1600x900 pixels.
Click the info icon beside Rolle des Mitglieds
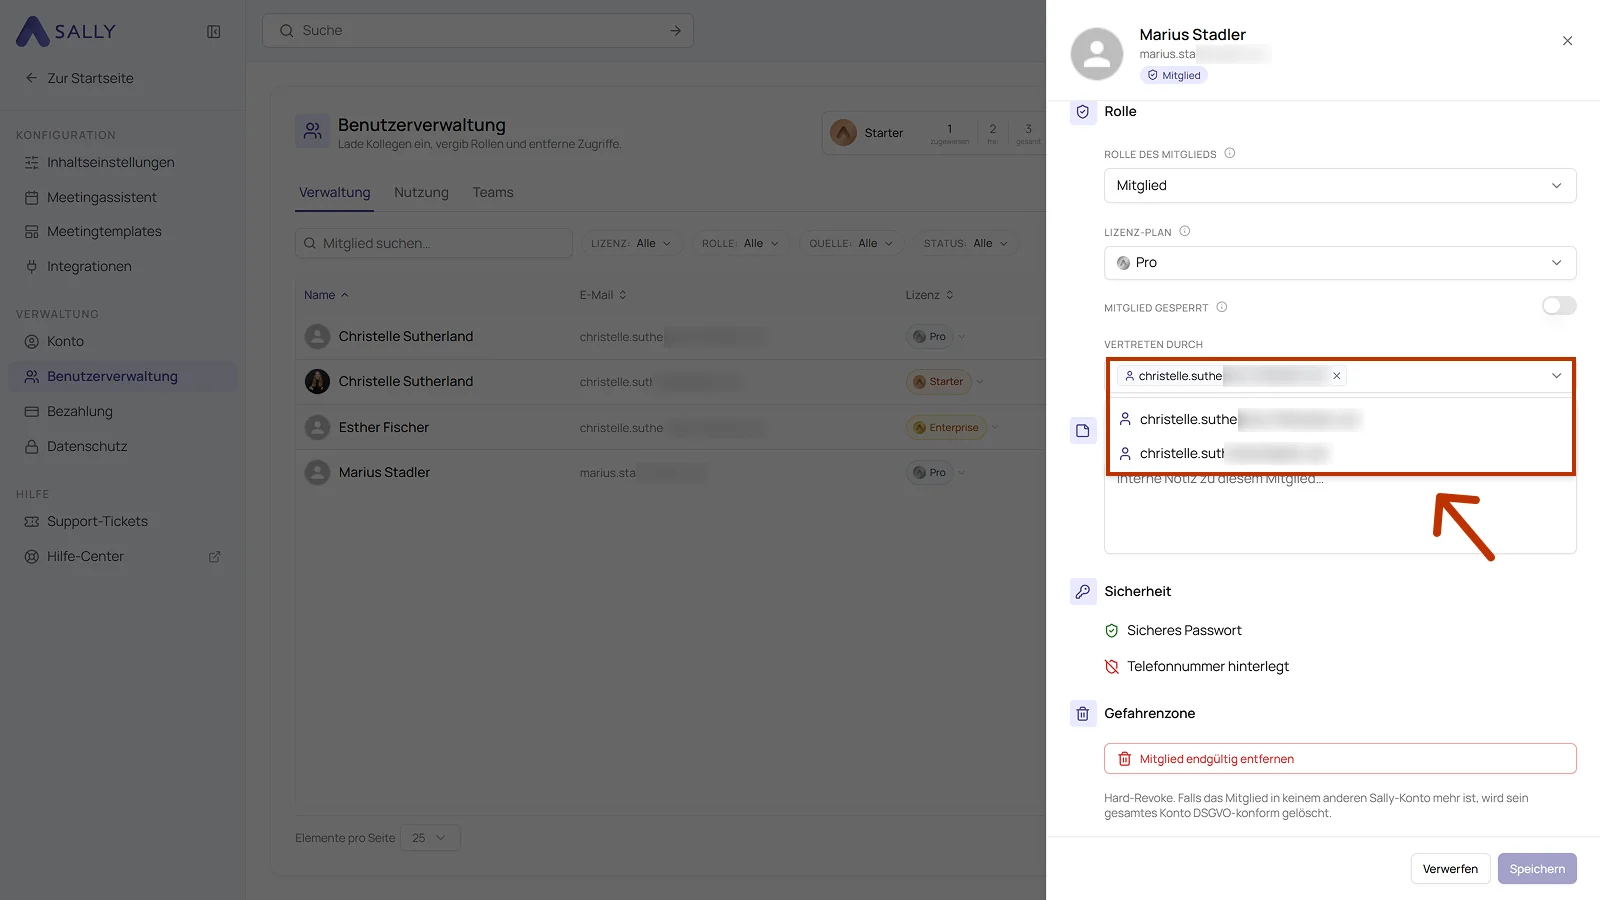point(1230,153)
